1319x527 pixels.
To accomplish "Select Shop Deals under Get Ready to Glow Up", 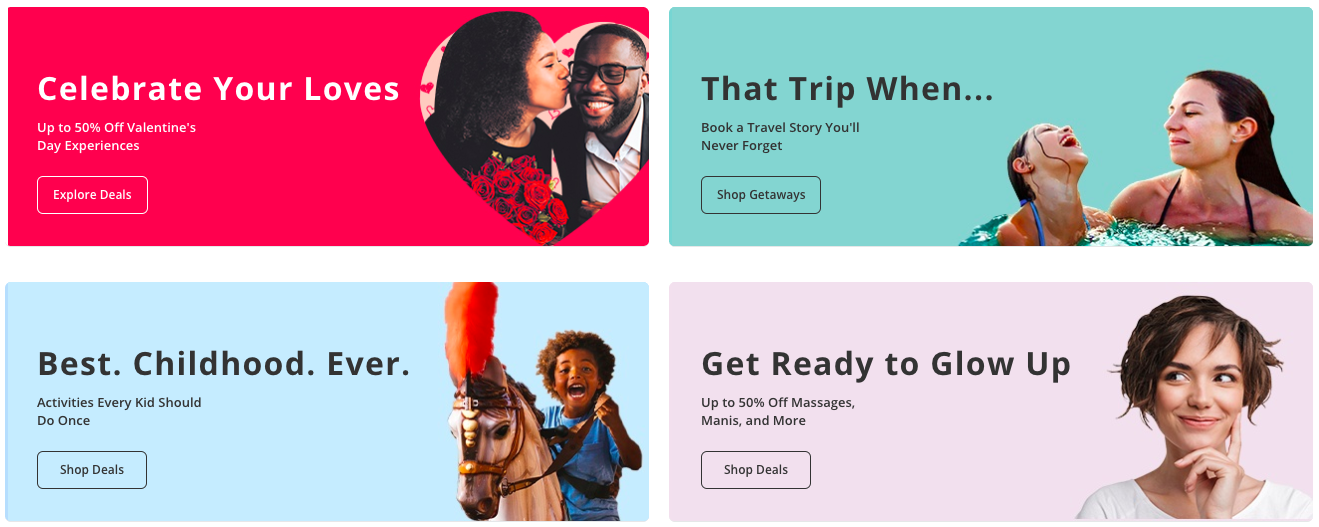I will pyautogui.click(x=756, y=470).
